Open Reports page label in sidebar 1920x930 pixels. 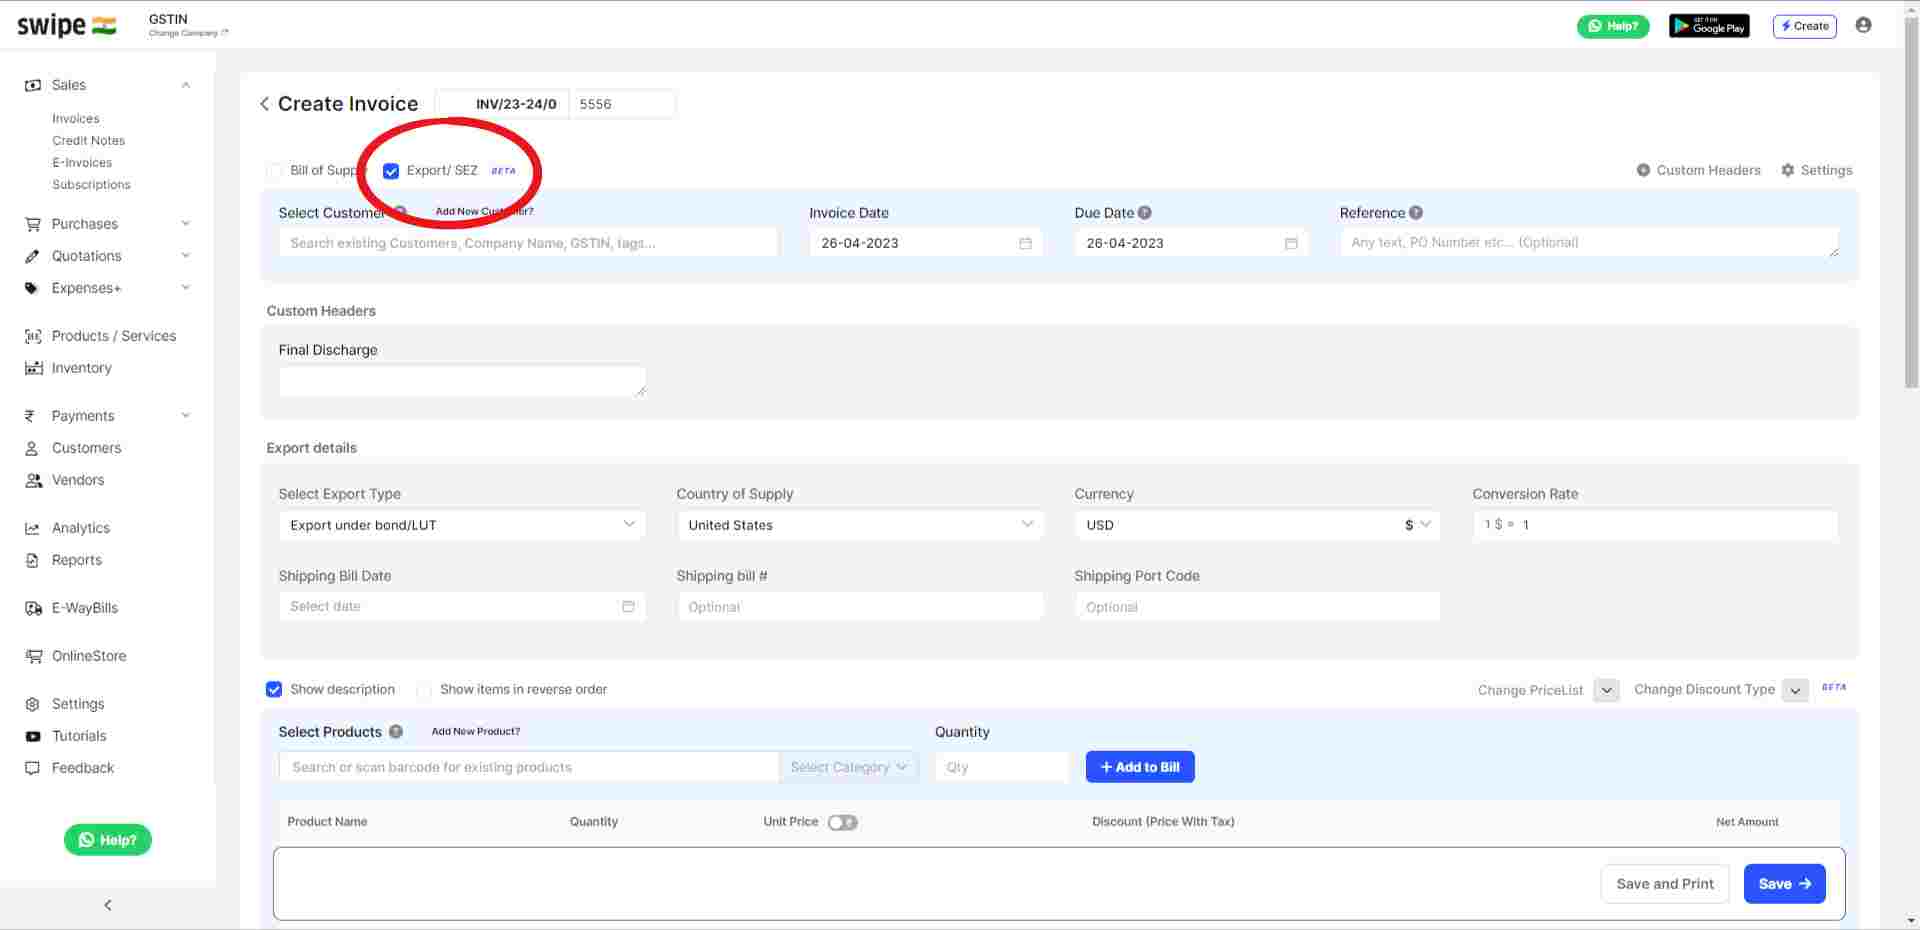point(77,560)
